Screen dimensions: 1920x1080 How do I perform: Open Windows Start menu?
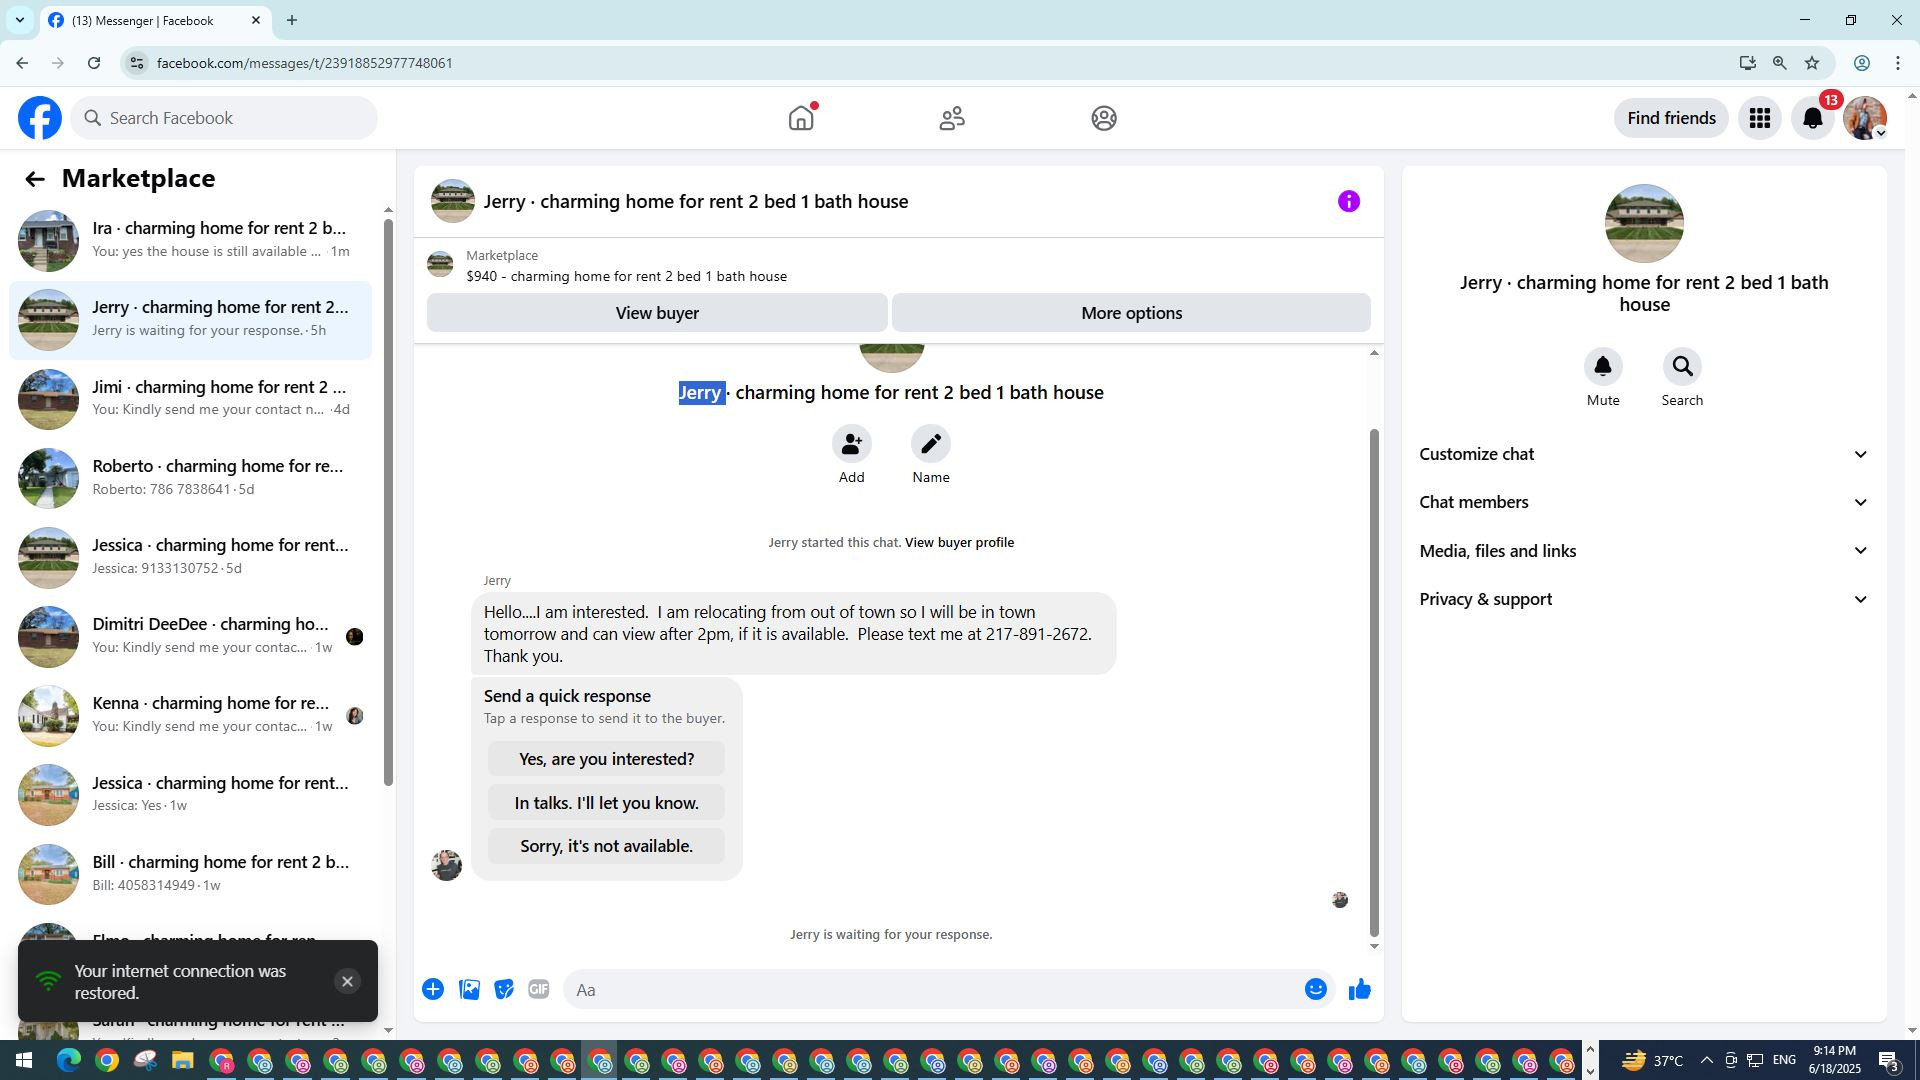point(23,1060)
